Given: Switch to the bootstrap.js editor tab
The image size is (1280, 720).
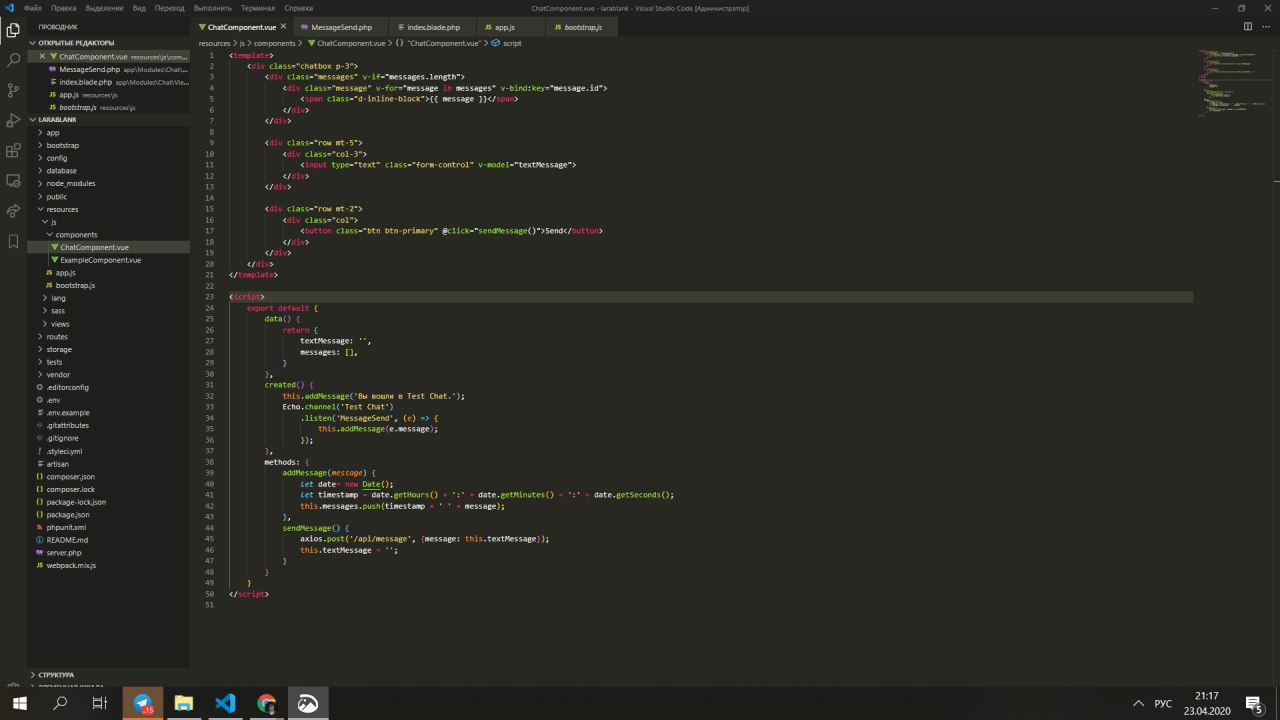Looking at the screenshot, I should click(582, 27).
